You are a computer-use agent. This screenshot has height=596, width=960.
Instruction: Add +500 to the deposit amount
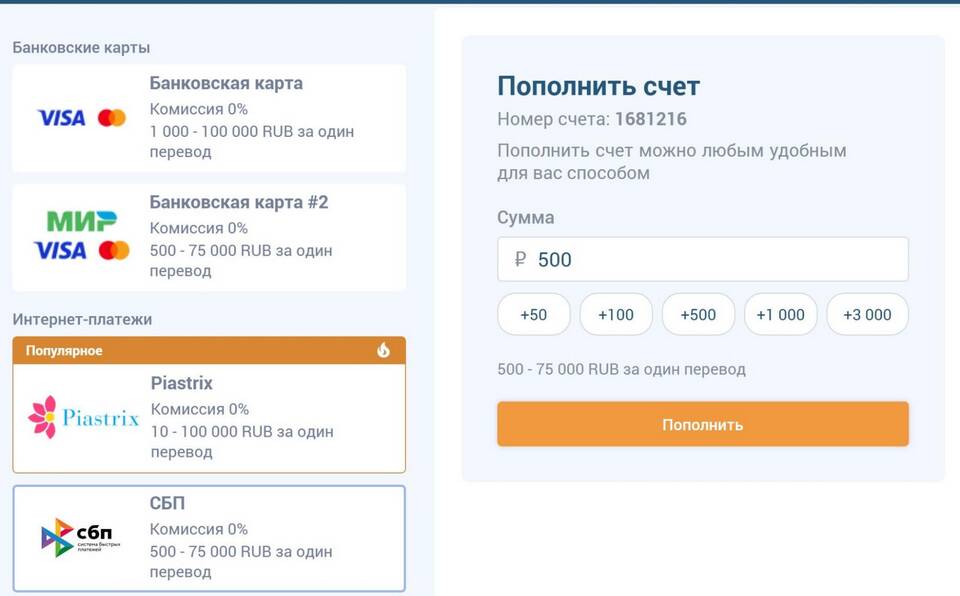pyautogui.click(x=698, y=314)
